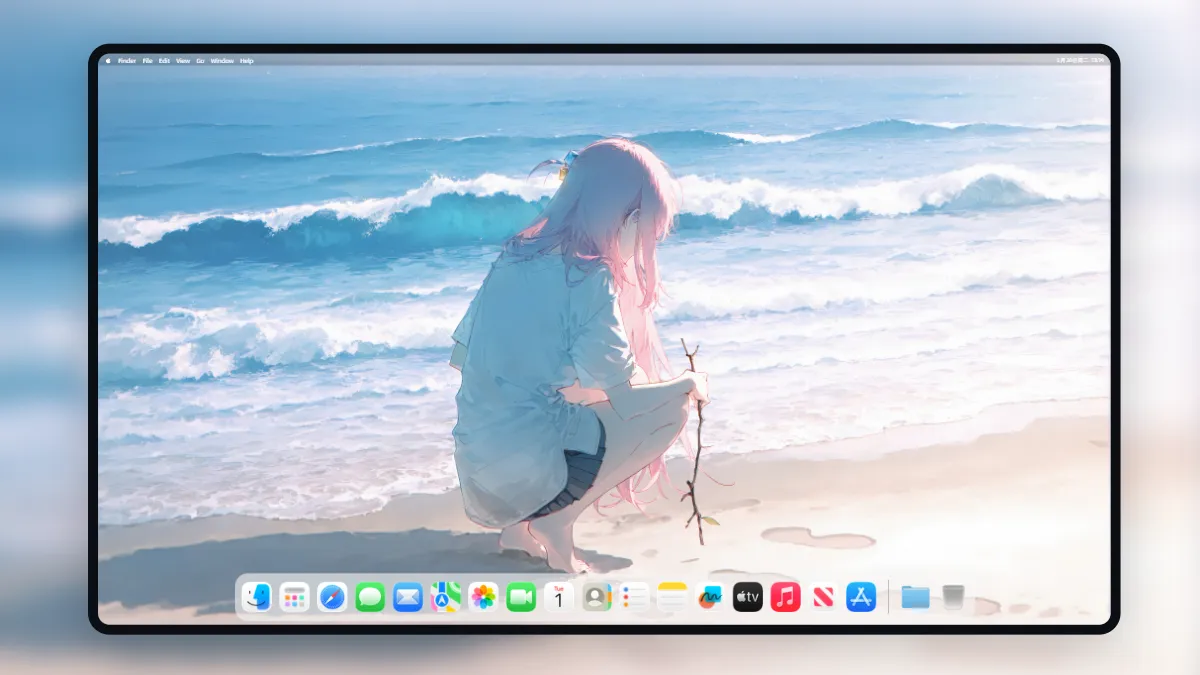Image resolution: width=1200 pixels, height=675 pixels.
Task: Open the Notes app in dock
Action: coord(672,597)
